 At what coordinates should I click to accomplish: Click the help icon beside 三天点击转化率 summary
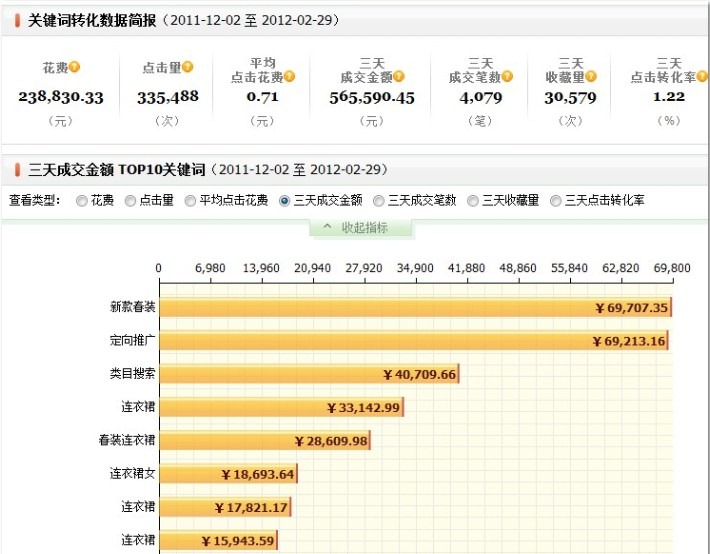coord(702,77)
